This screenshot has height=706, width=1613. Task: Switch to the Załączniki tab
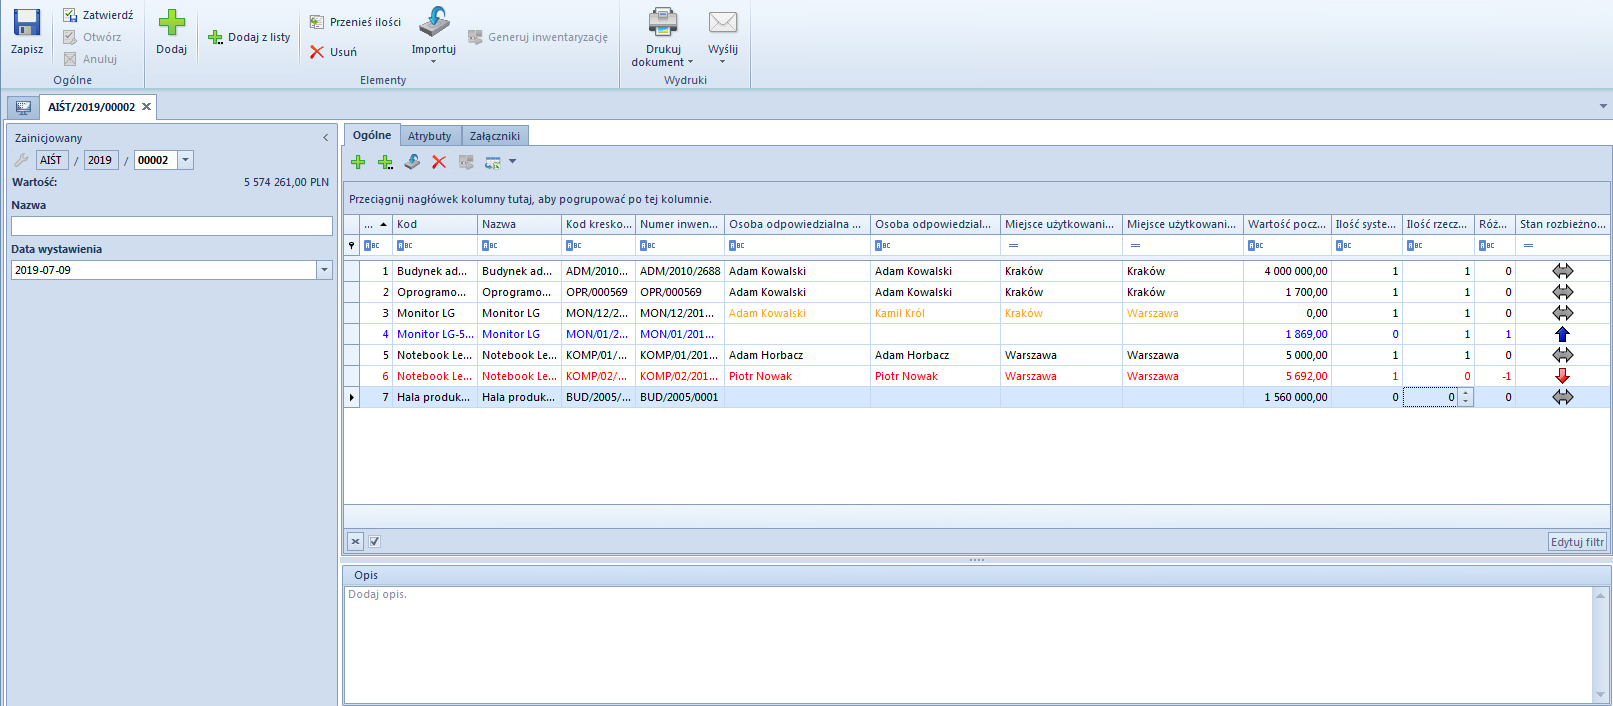[495, 136]
